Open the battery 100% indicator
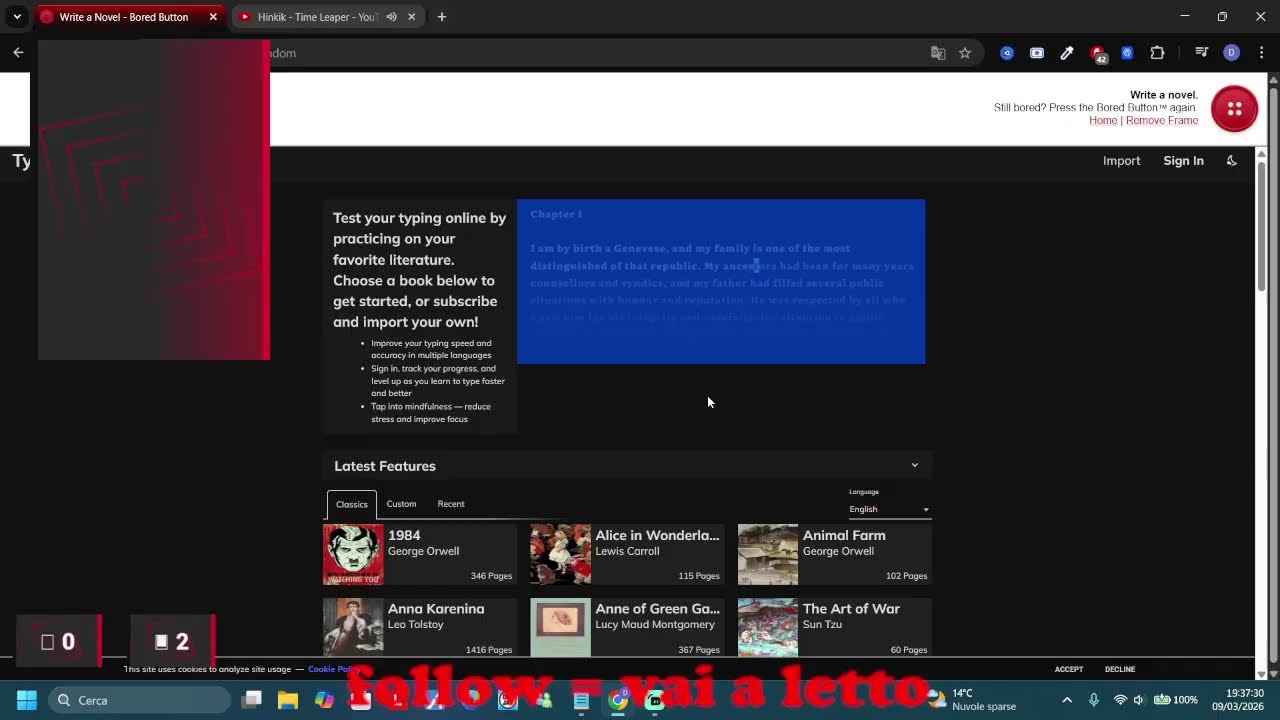This screenshot has height=720, width=1280. click(1175, 700)
